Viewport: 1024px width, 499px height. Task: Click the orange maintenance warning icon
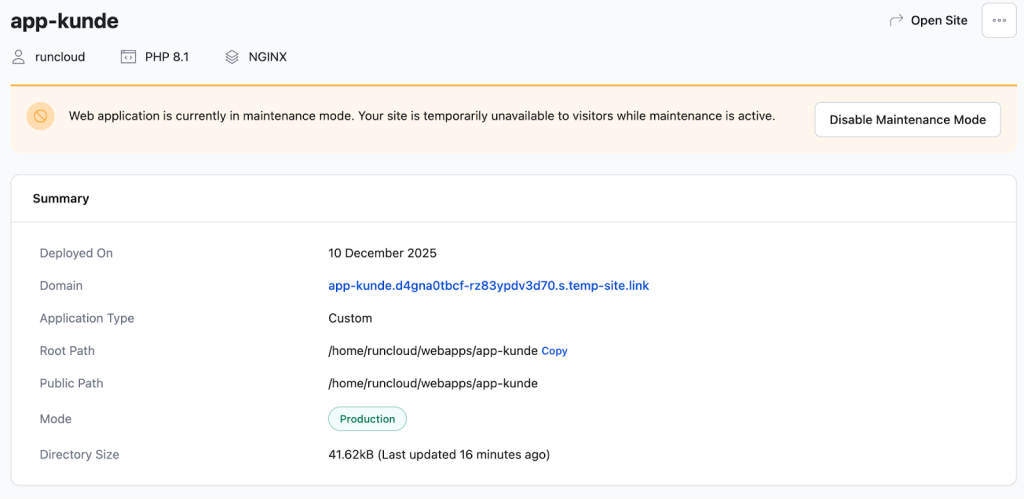pyautogui.click(x=40, y=117)
